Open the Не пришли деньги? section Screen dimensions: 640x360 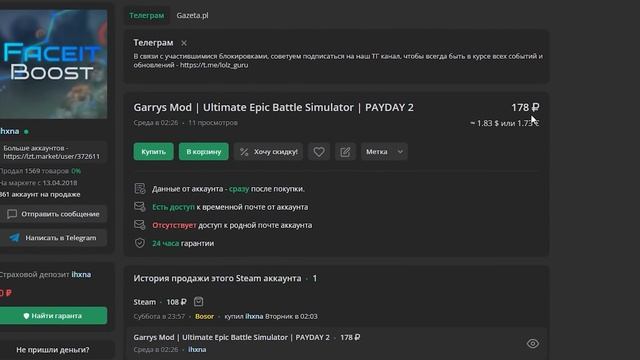coord(53,350)
